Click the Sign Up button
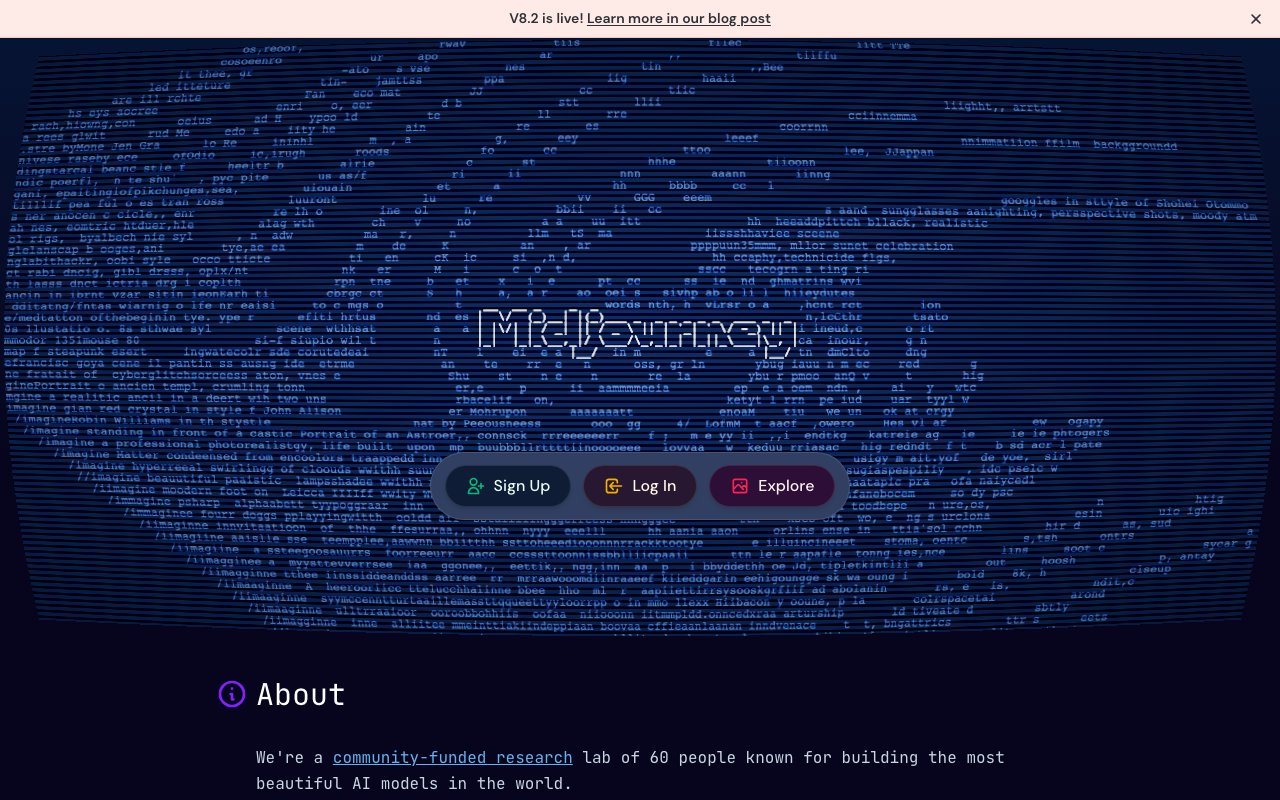Screen dimensions: 1280x800 (508, 486)
